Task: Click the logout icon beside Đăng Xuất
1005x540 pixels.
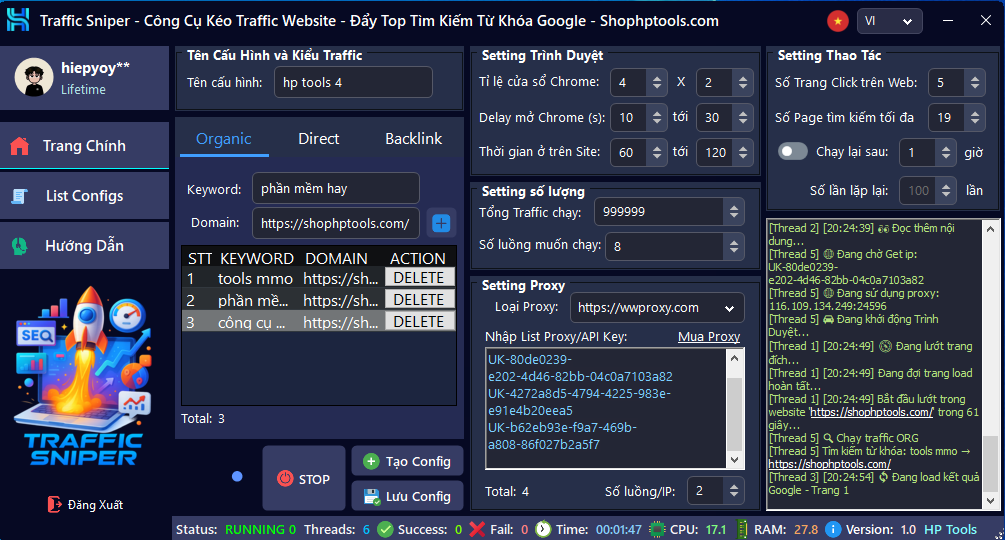Action: click(x=54, y=505)
